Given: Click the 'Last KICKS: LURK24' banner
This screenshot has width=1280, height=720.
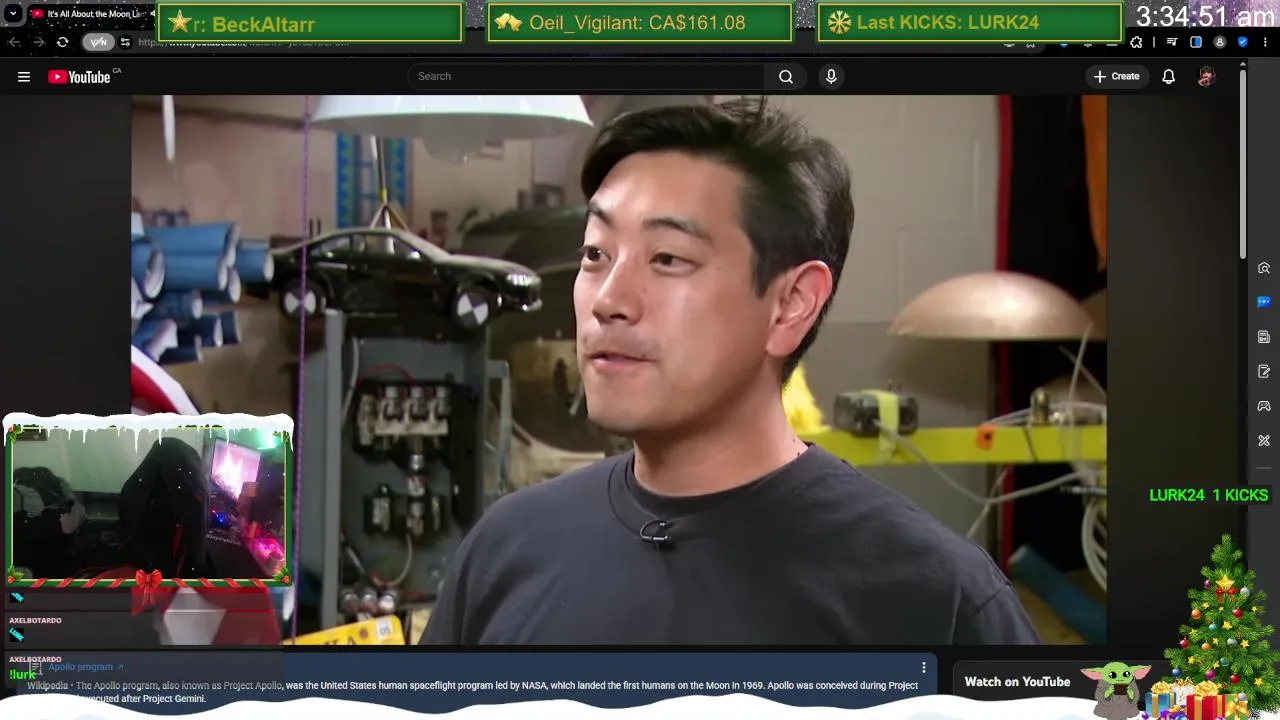Looking at the screenshot, I should click(969, 22).
